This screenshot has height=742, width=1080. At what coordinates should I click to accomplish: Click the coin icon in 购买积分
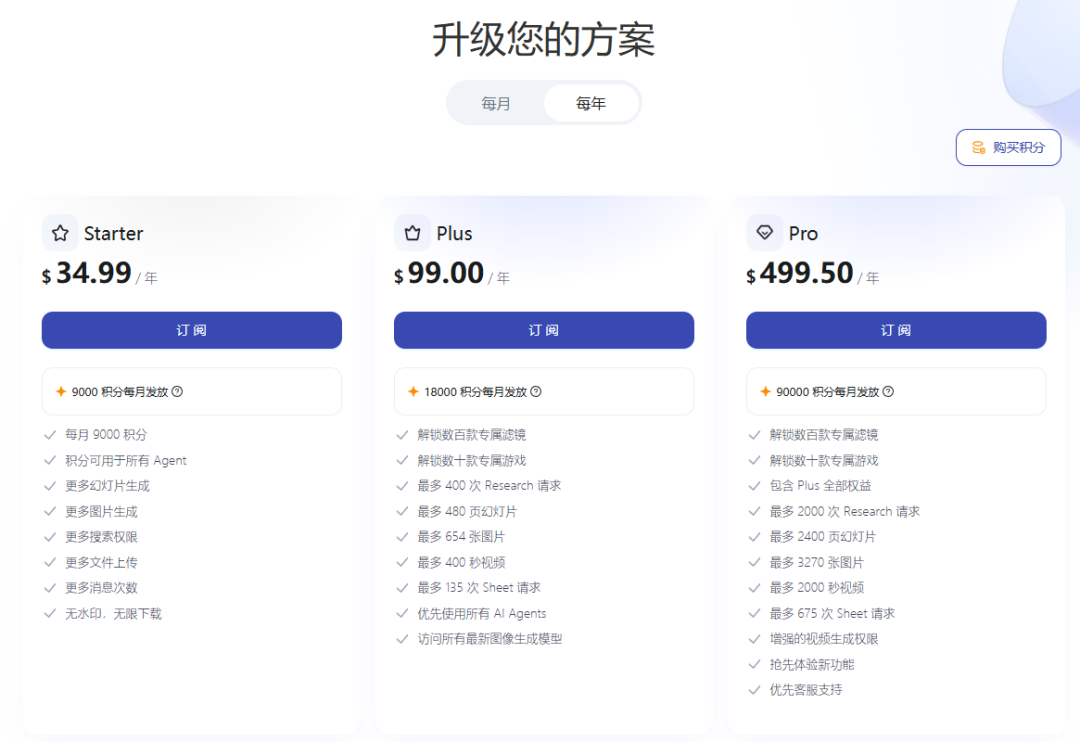[x=978, y=147]
